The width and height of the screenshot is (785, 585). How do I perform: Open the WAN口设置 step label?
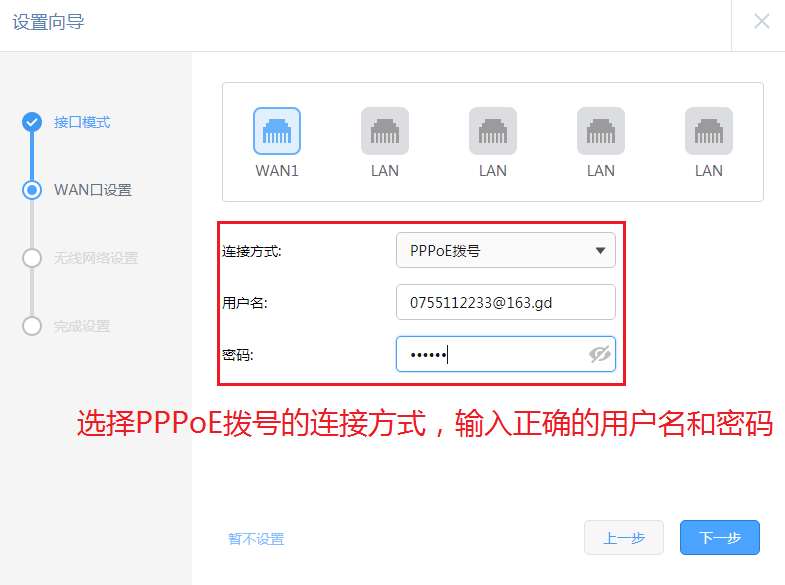pyautogui.click(x=93, y=190)
